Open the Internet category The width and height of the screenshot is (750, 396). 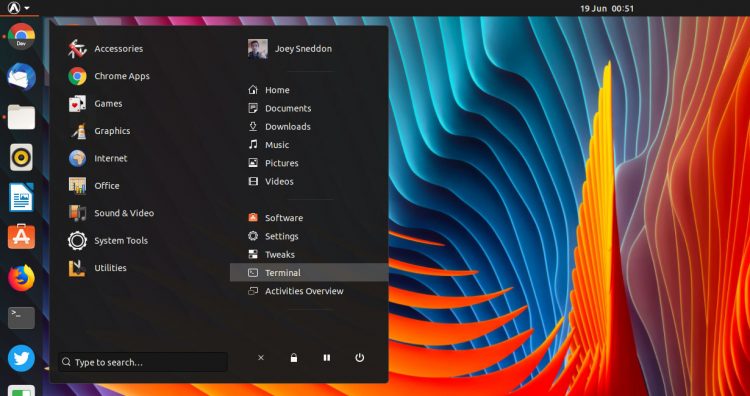click(x=97, y=158)
